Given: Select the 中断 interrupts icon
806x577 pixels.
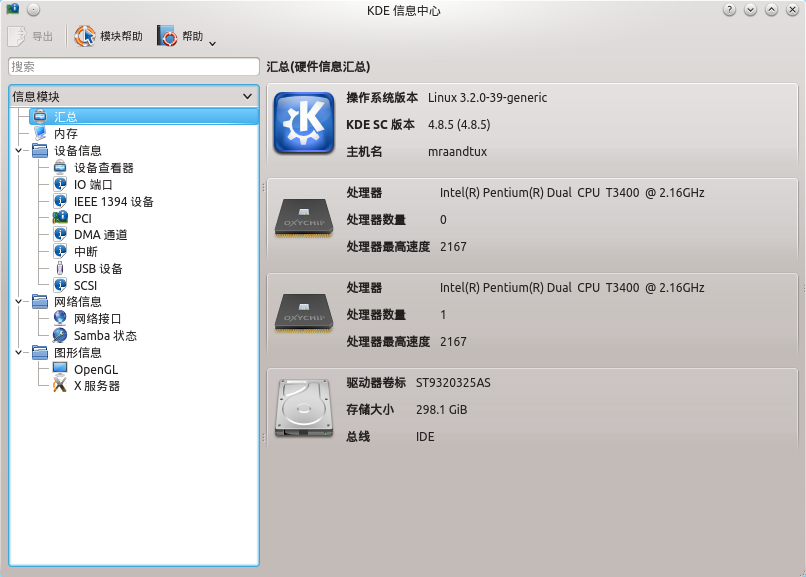Looking at the screenshot, I should pos(60,251).
